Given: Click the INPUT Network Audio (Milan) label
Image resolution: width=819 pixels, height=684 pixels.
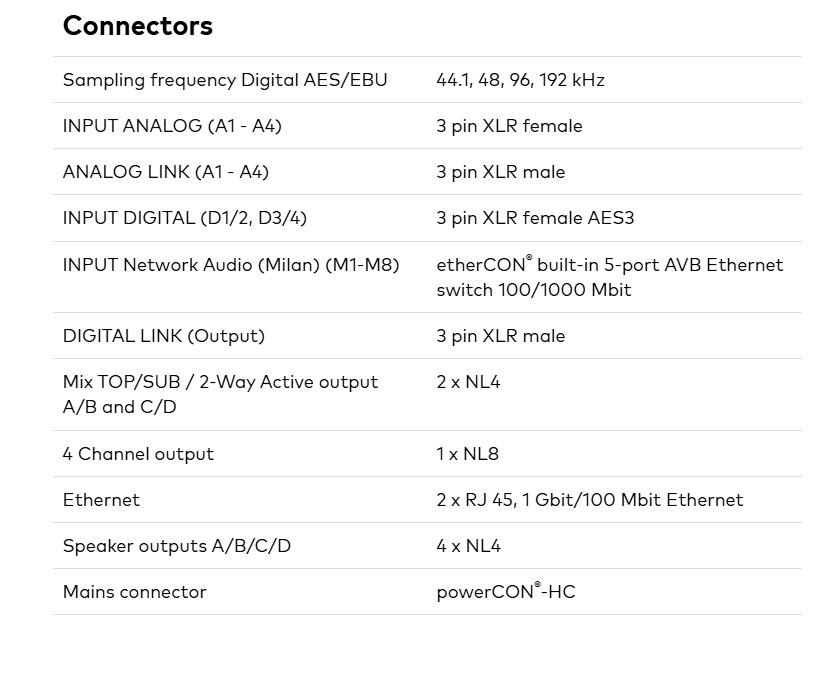Looking at the screenshot, I should coord(231,265).
